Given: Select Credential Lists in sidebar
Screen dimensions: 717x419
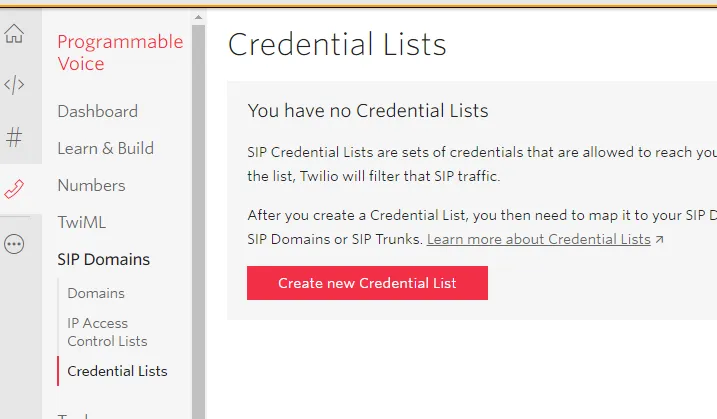Looking at the screenshot, I should click(117, 371).
